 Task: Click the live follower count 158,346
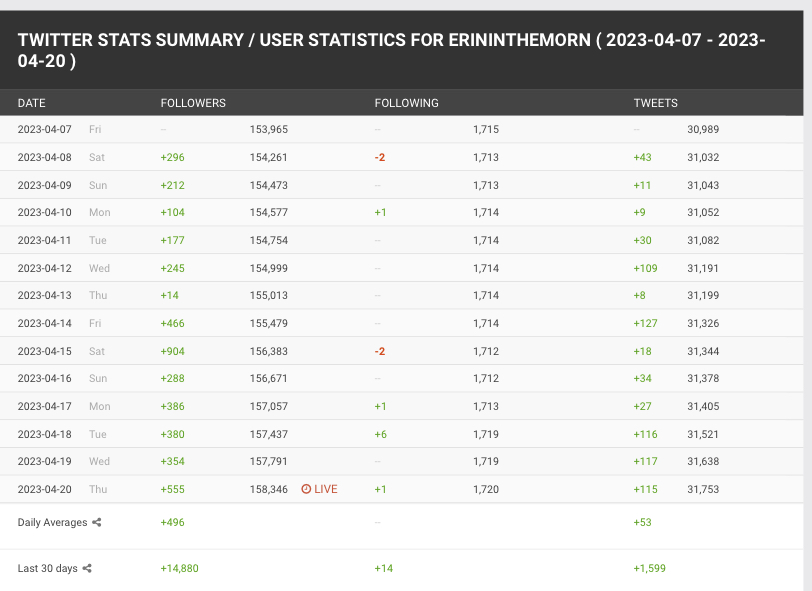pyautogui.click(x=269, y=489)
